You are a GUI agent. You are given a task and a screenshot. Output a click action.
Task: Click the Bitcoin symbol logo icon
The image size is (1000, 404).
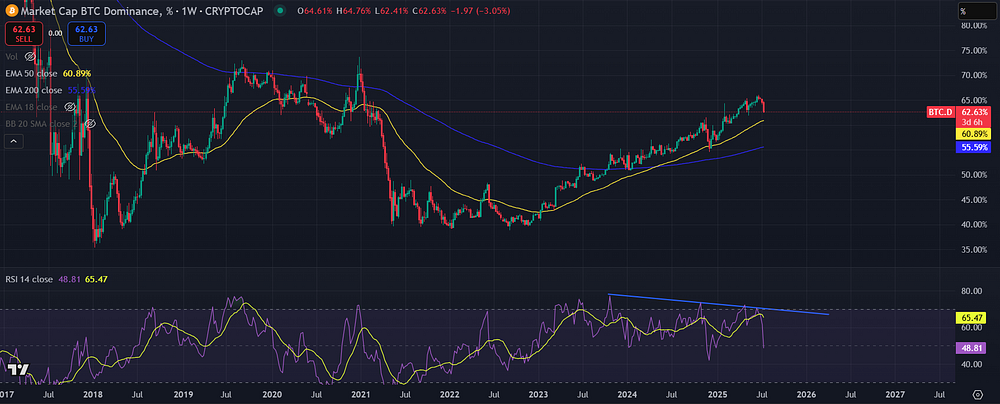tap(11, 10)
